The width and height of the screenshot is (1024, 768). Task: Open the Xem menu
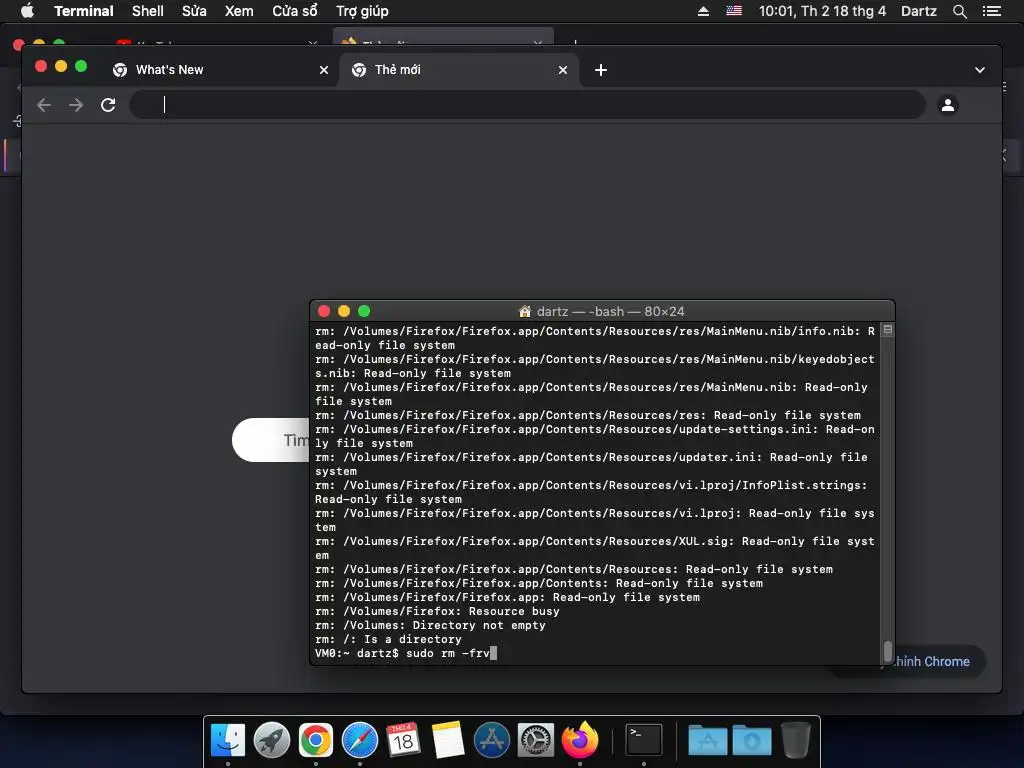tap(239, 11)
